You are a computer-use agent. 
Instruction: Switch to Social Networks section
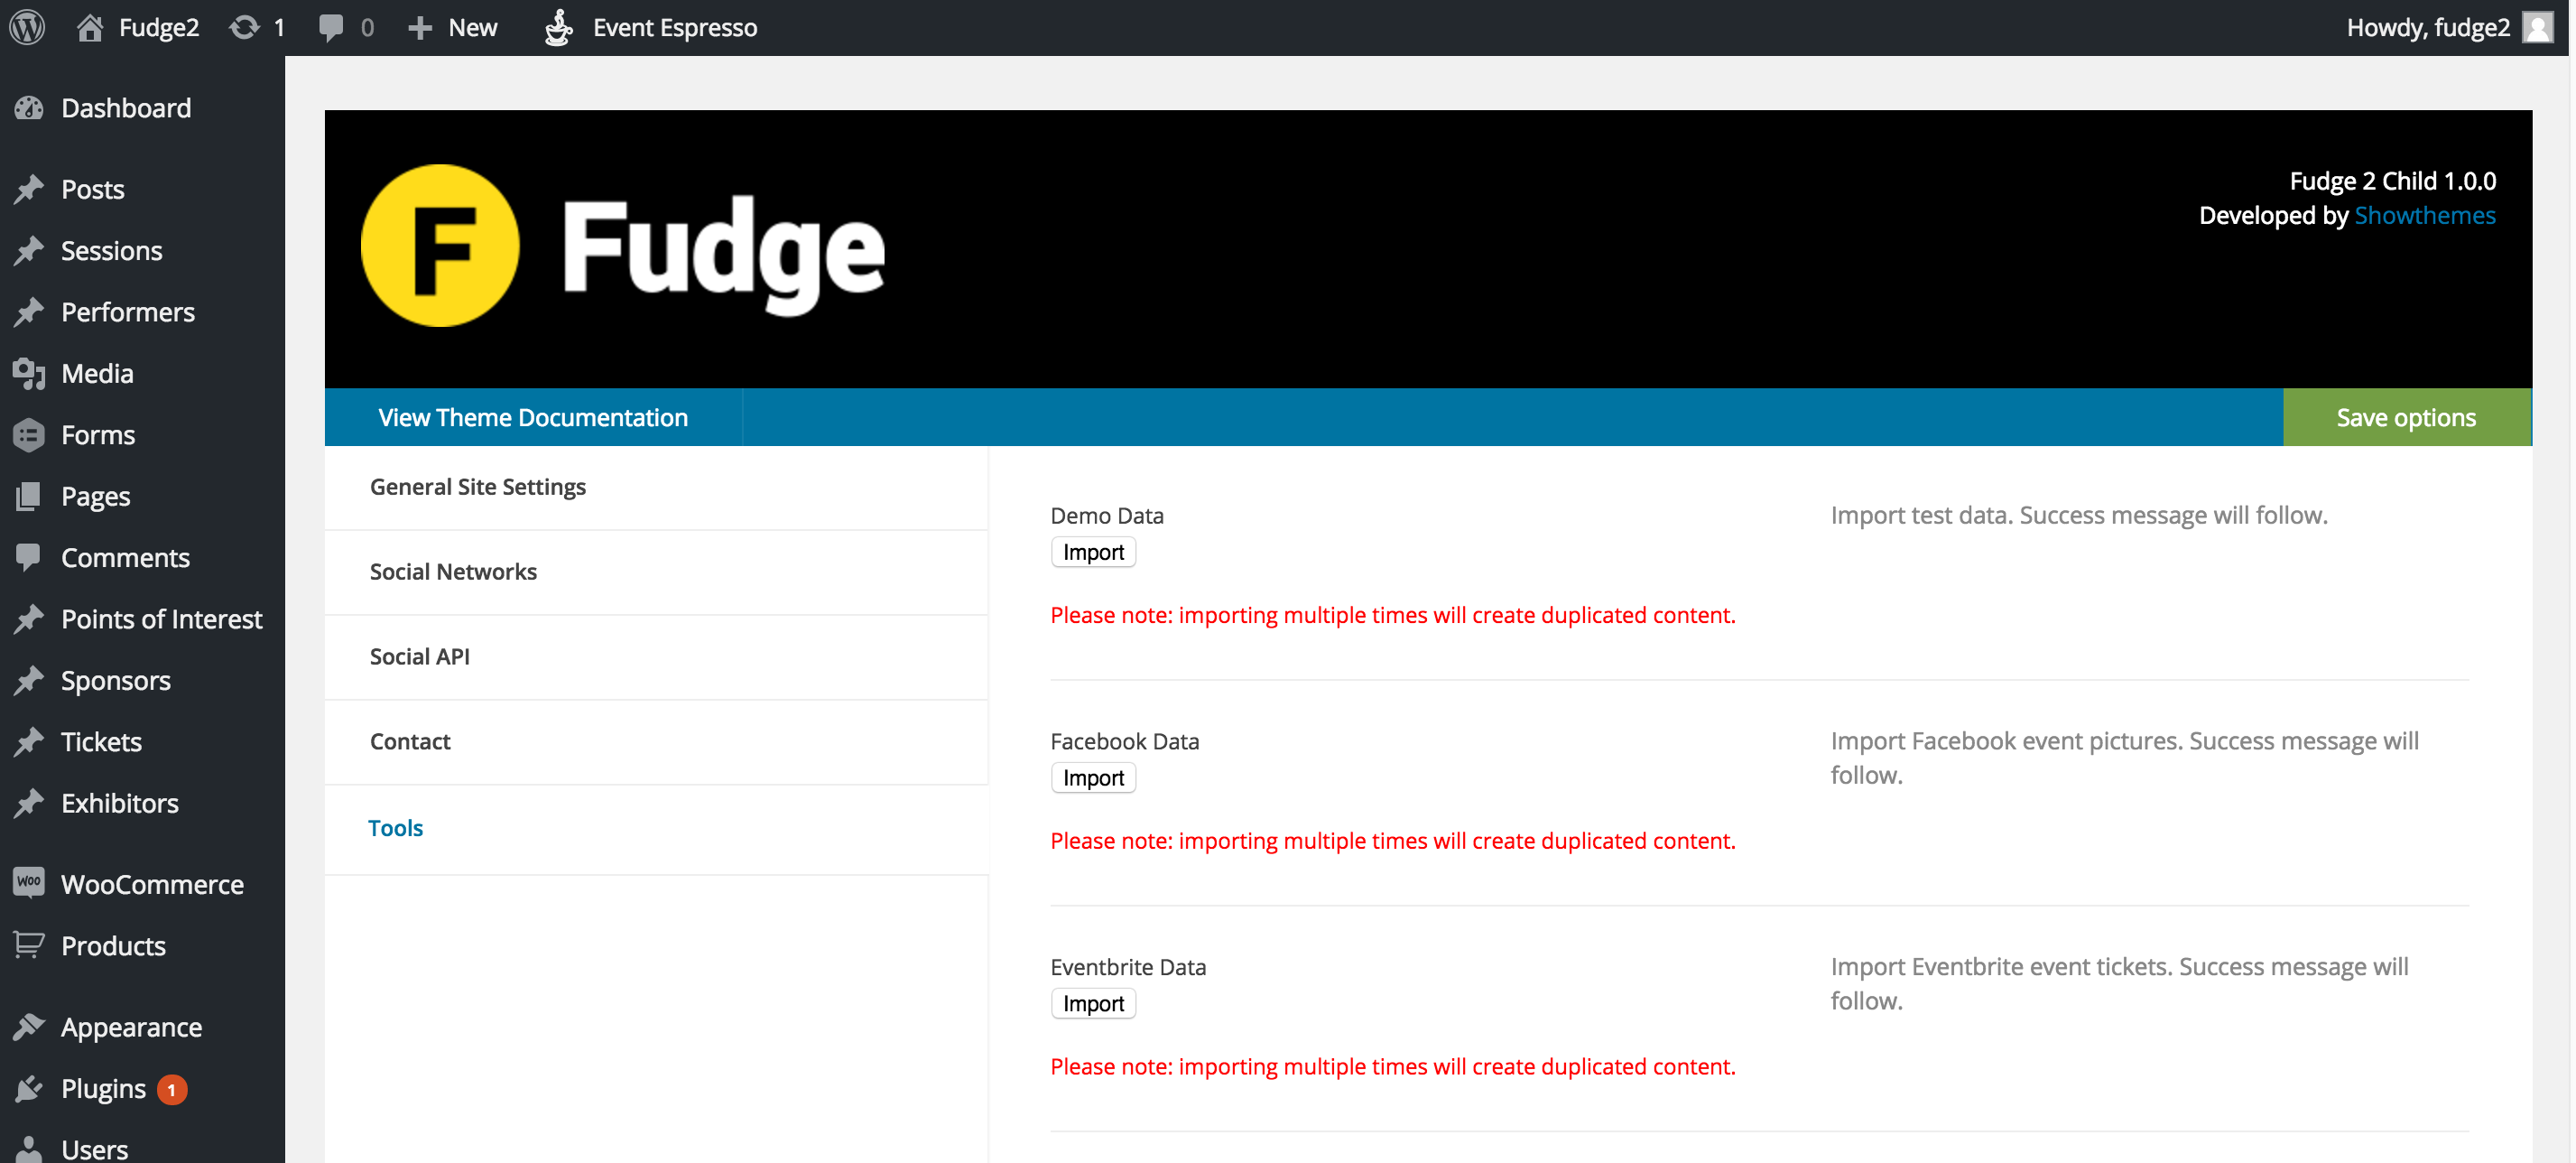tap(656, 572)
